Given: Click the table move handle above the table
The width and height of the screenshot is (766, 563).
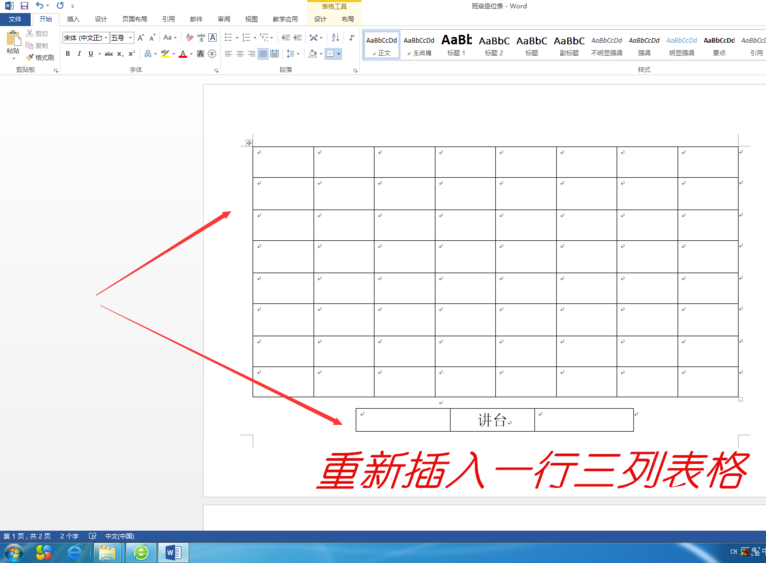Looking at the screenshot, I should coord(248,143).
